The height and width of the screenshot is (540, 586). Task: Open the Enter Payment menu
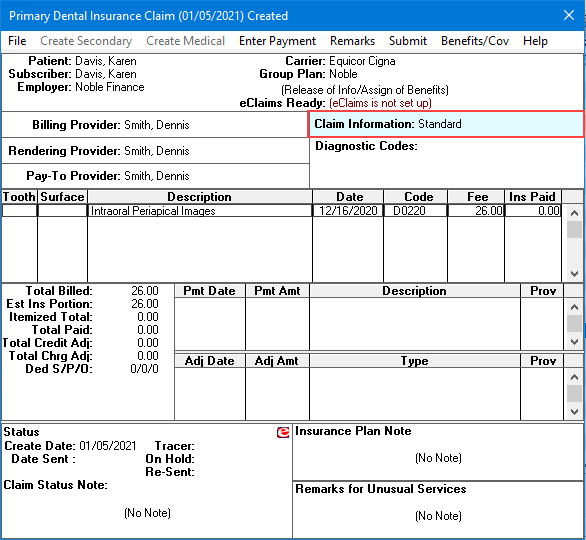277,41
